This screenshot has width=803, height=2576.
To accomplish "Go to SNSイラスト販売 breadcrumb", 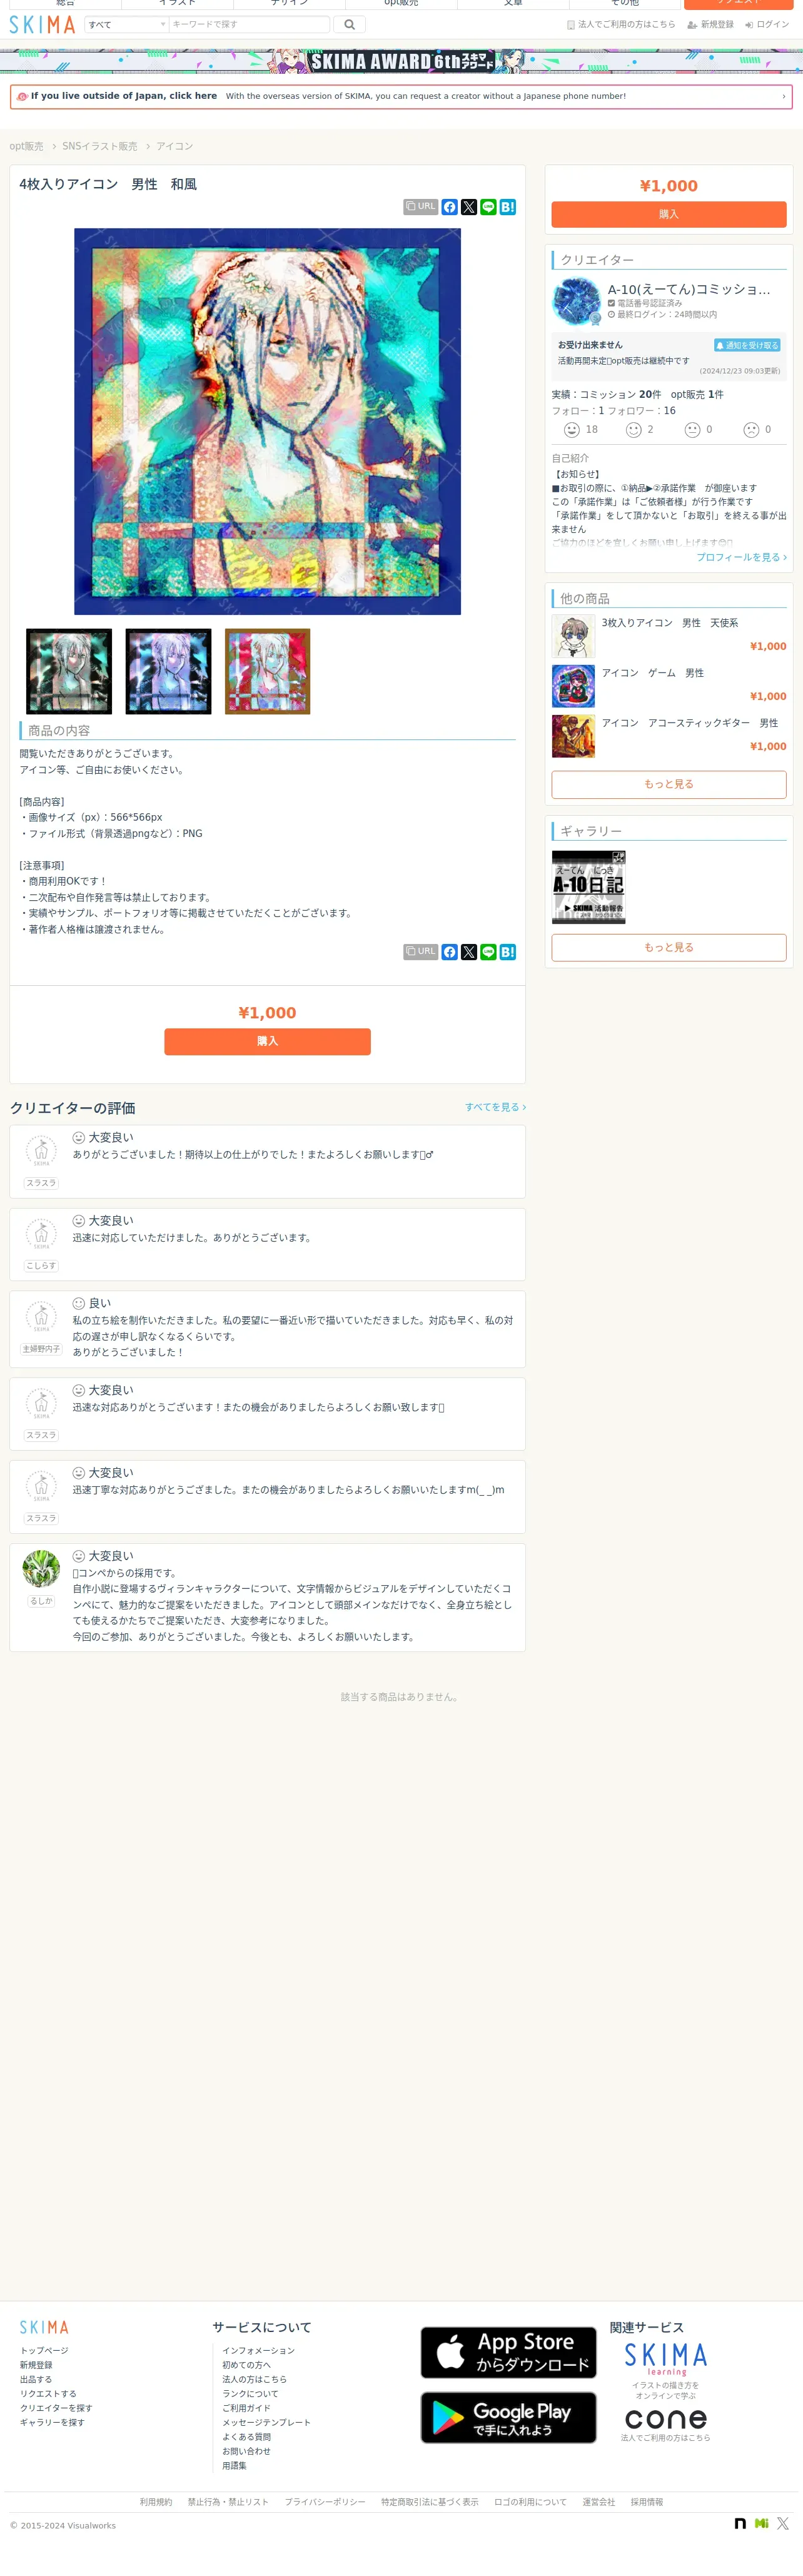I will click(99, 146).
